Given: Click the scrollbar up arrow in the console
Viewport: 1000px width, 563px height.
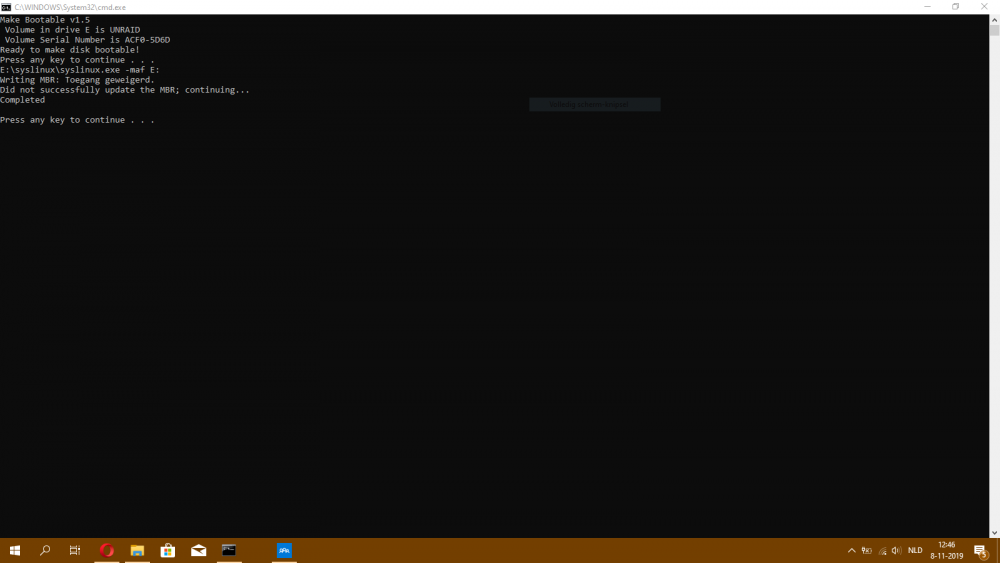Looking at the screenshot, I should [994, 20].
